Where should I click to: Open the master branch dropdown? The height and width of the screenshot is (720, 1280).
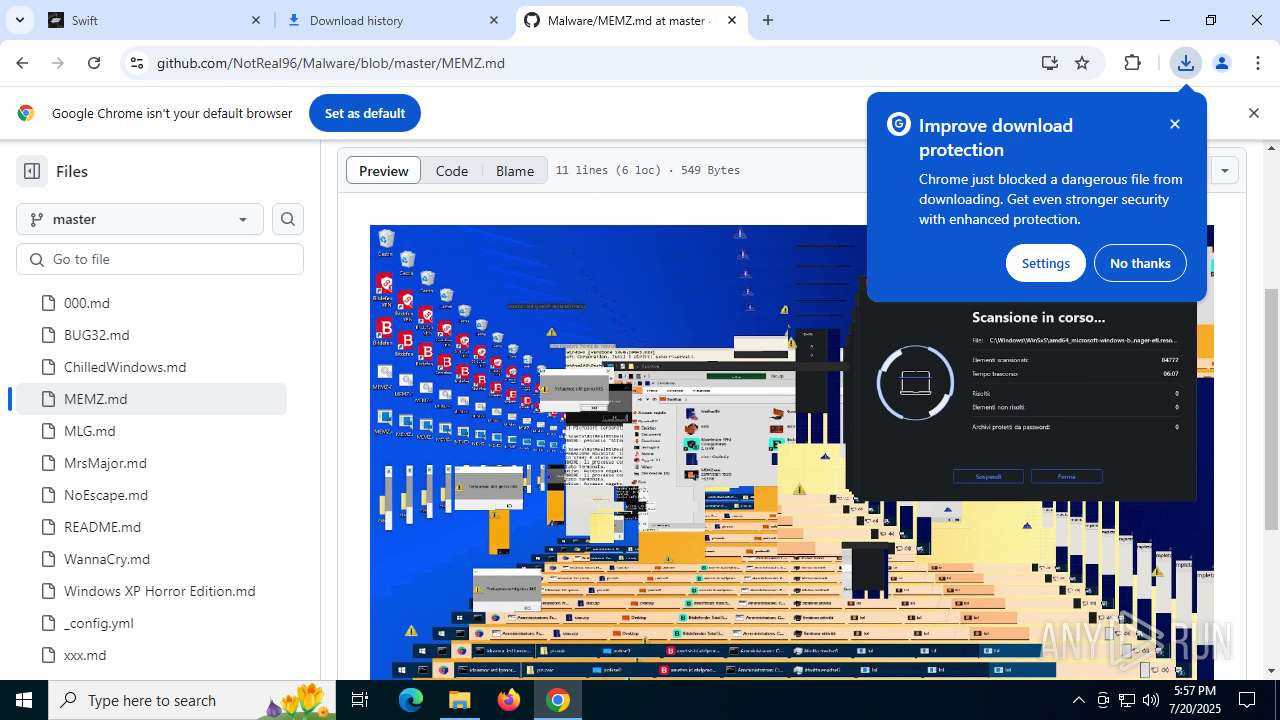[x=140, y=219]
